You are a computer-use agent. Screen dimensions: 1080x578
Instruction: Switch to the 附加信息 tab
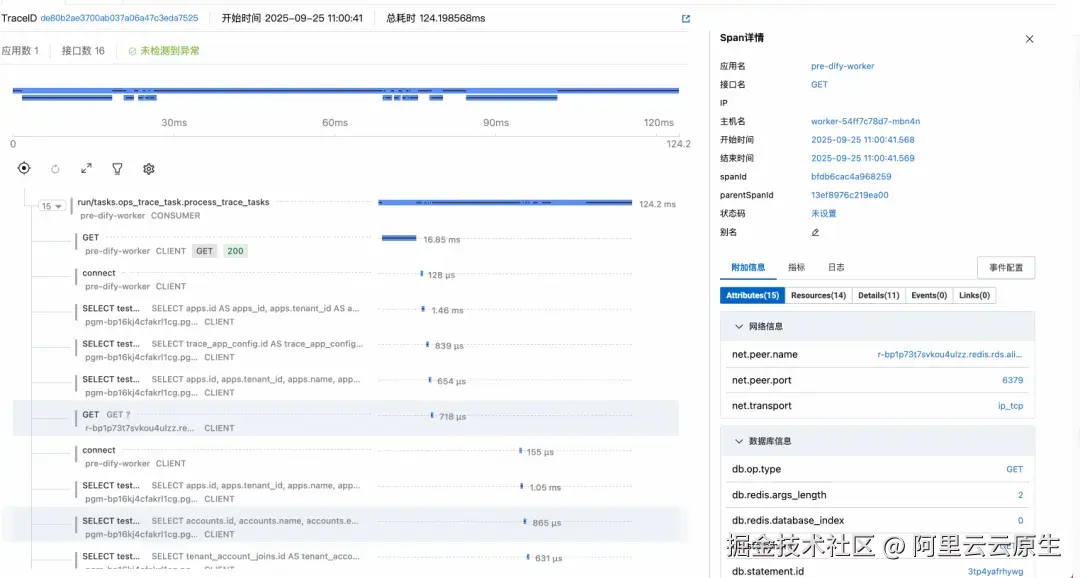point(748,267)
